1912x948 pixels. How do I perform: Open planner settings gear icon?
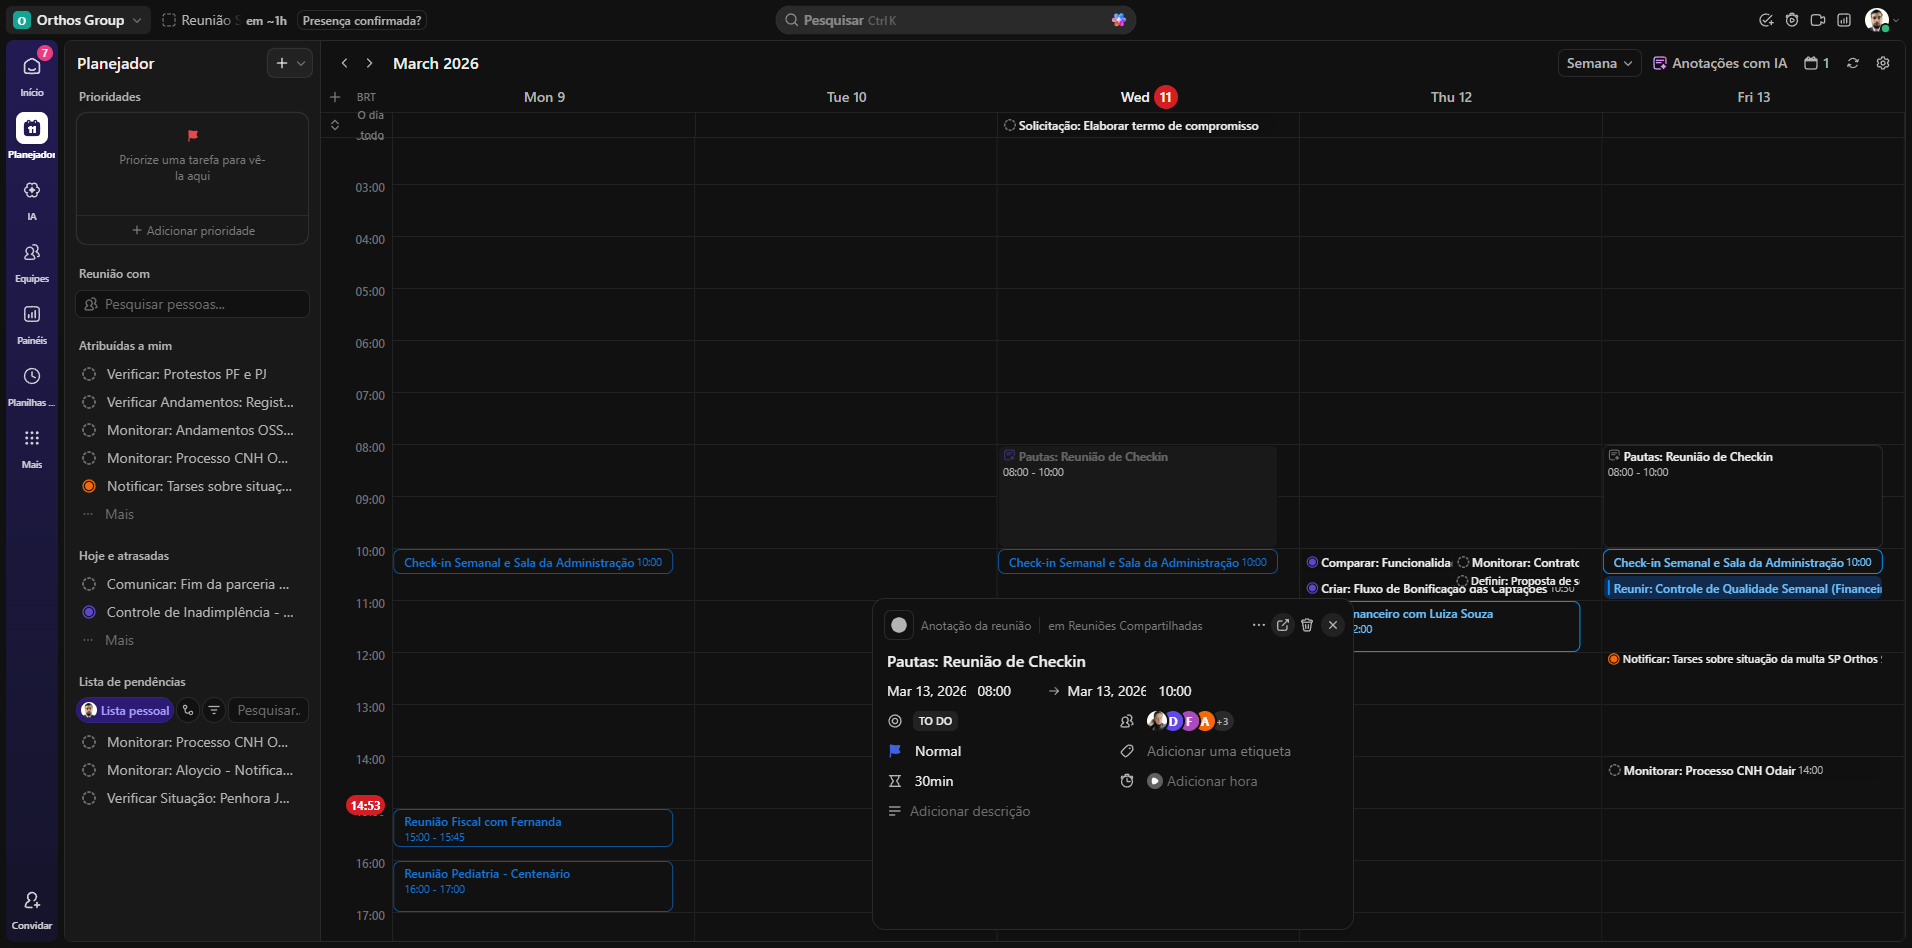point(1883,63)
